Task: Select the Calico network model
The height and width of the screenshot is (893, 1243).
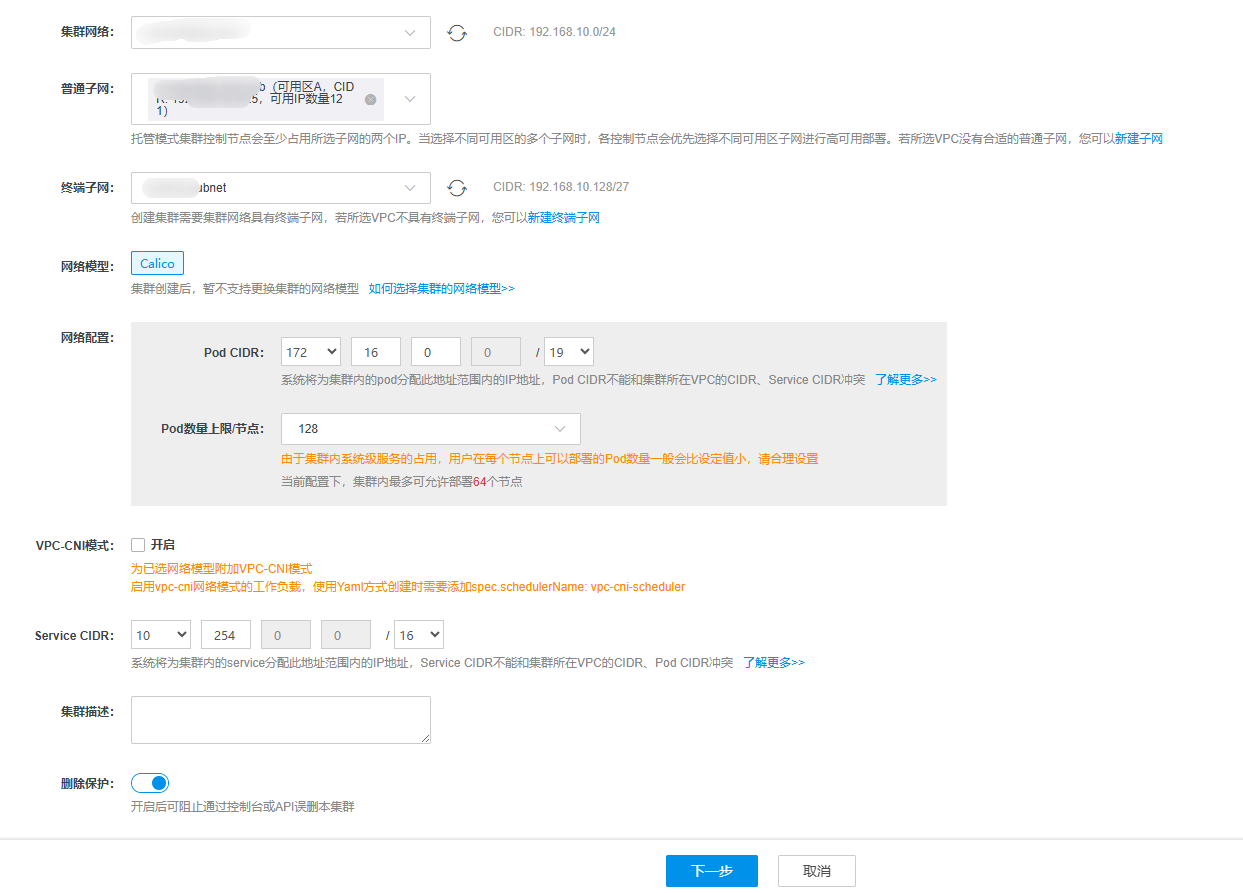Action: (x=157, y=264)
